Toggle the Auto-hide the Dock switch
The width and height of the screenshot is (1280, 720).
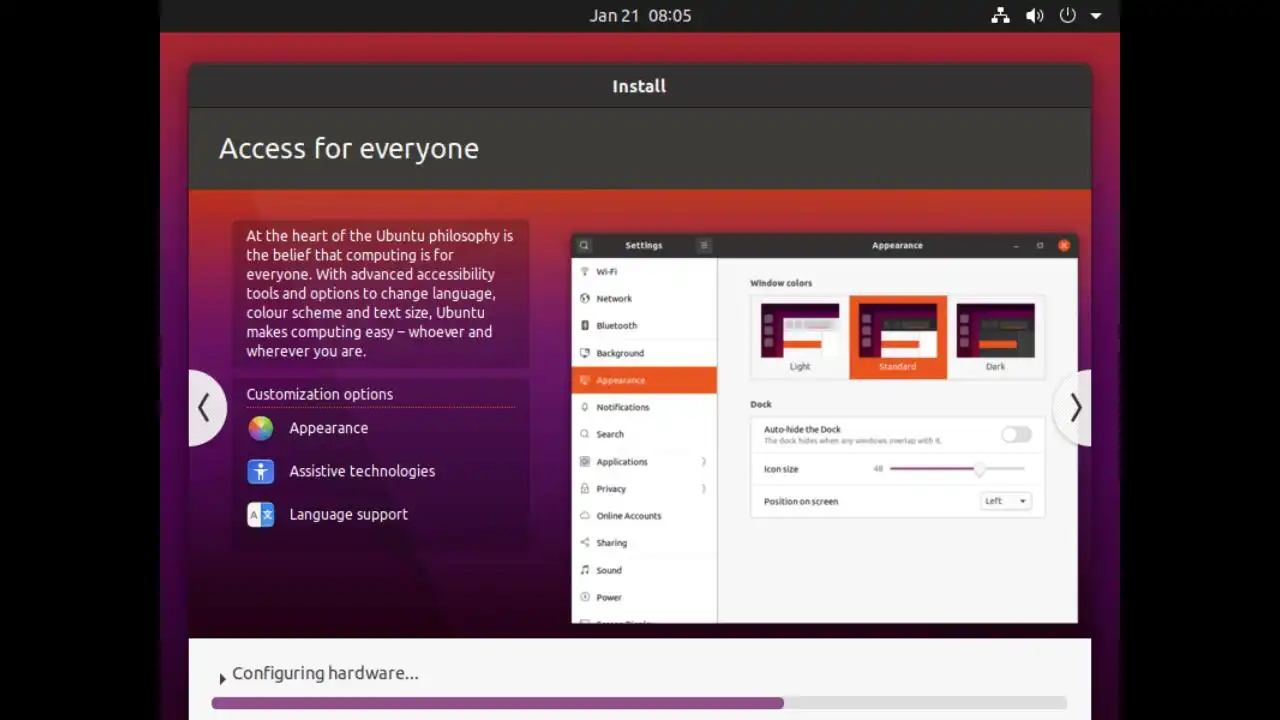1016,434
